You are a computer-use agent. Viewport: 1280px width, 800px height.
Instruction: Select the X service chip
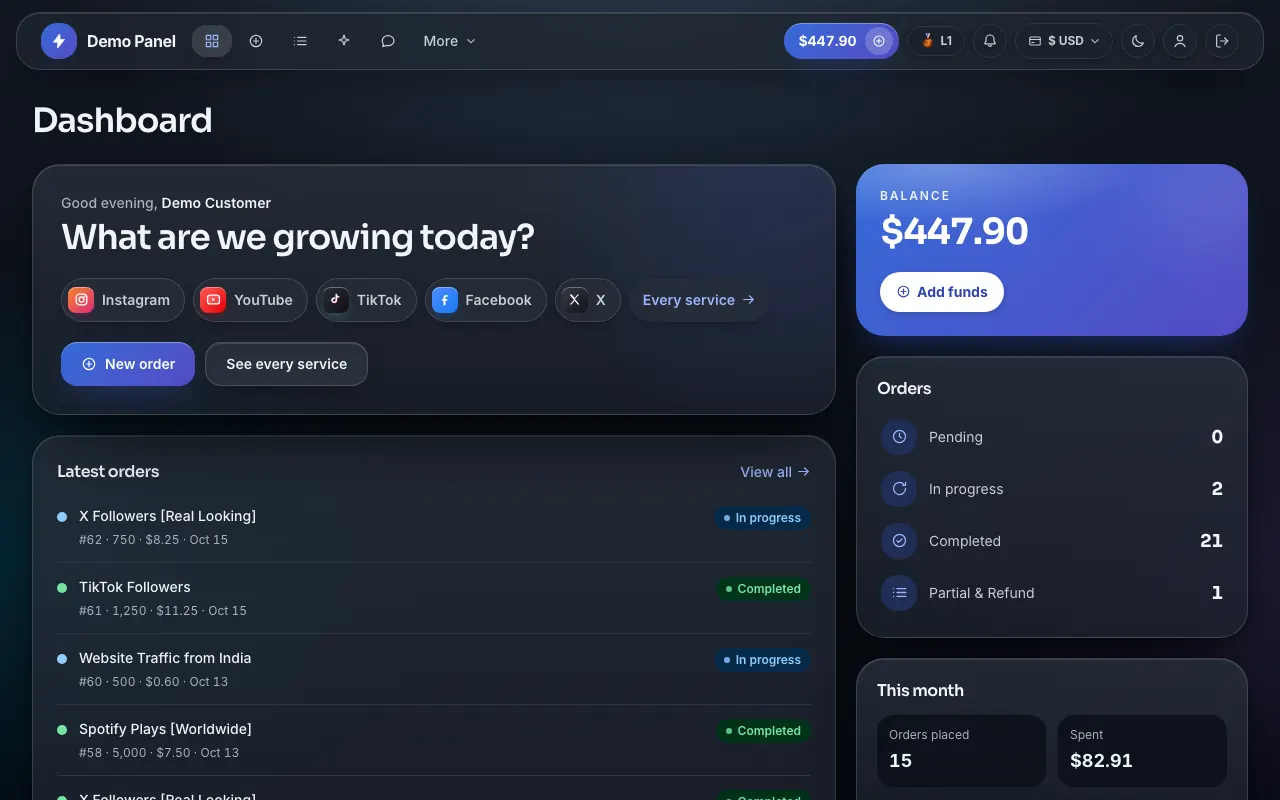(x=588, y=300)
